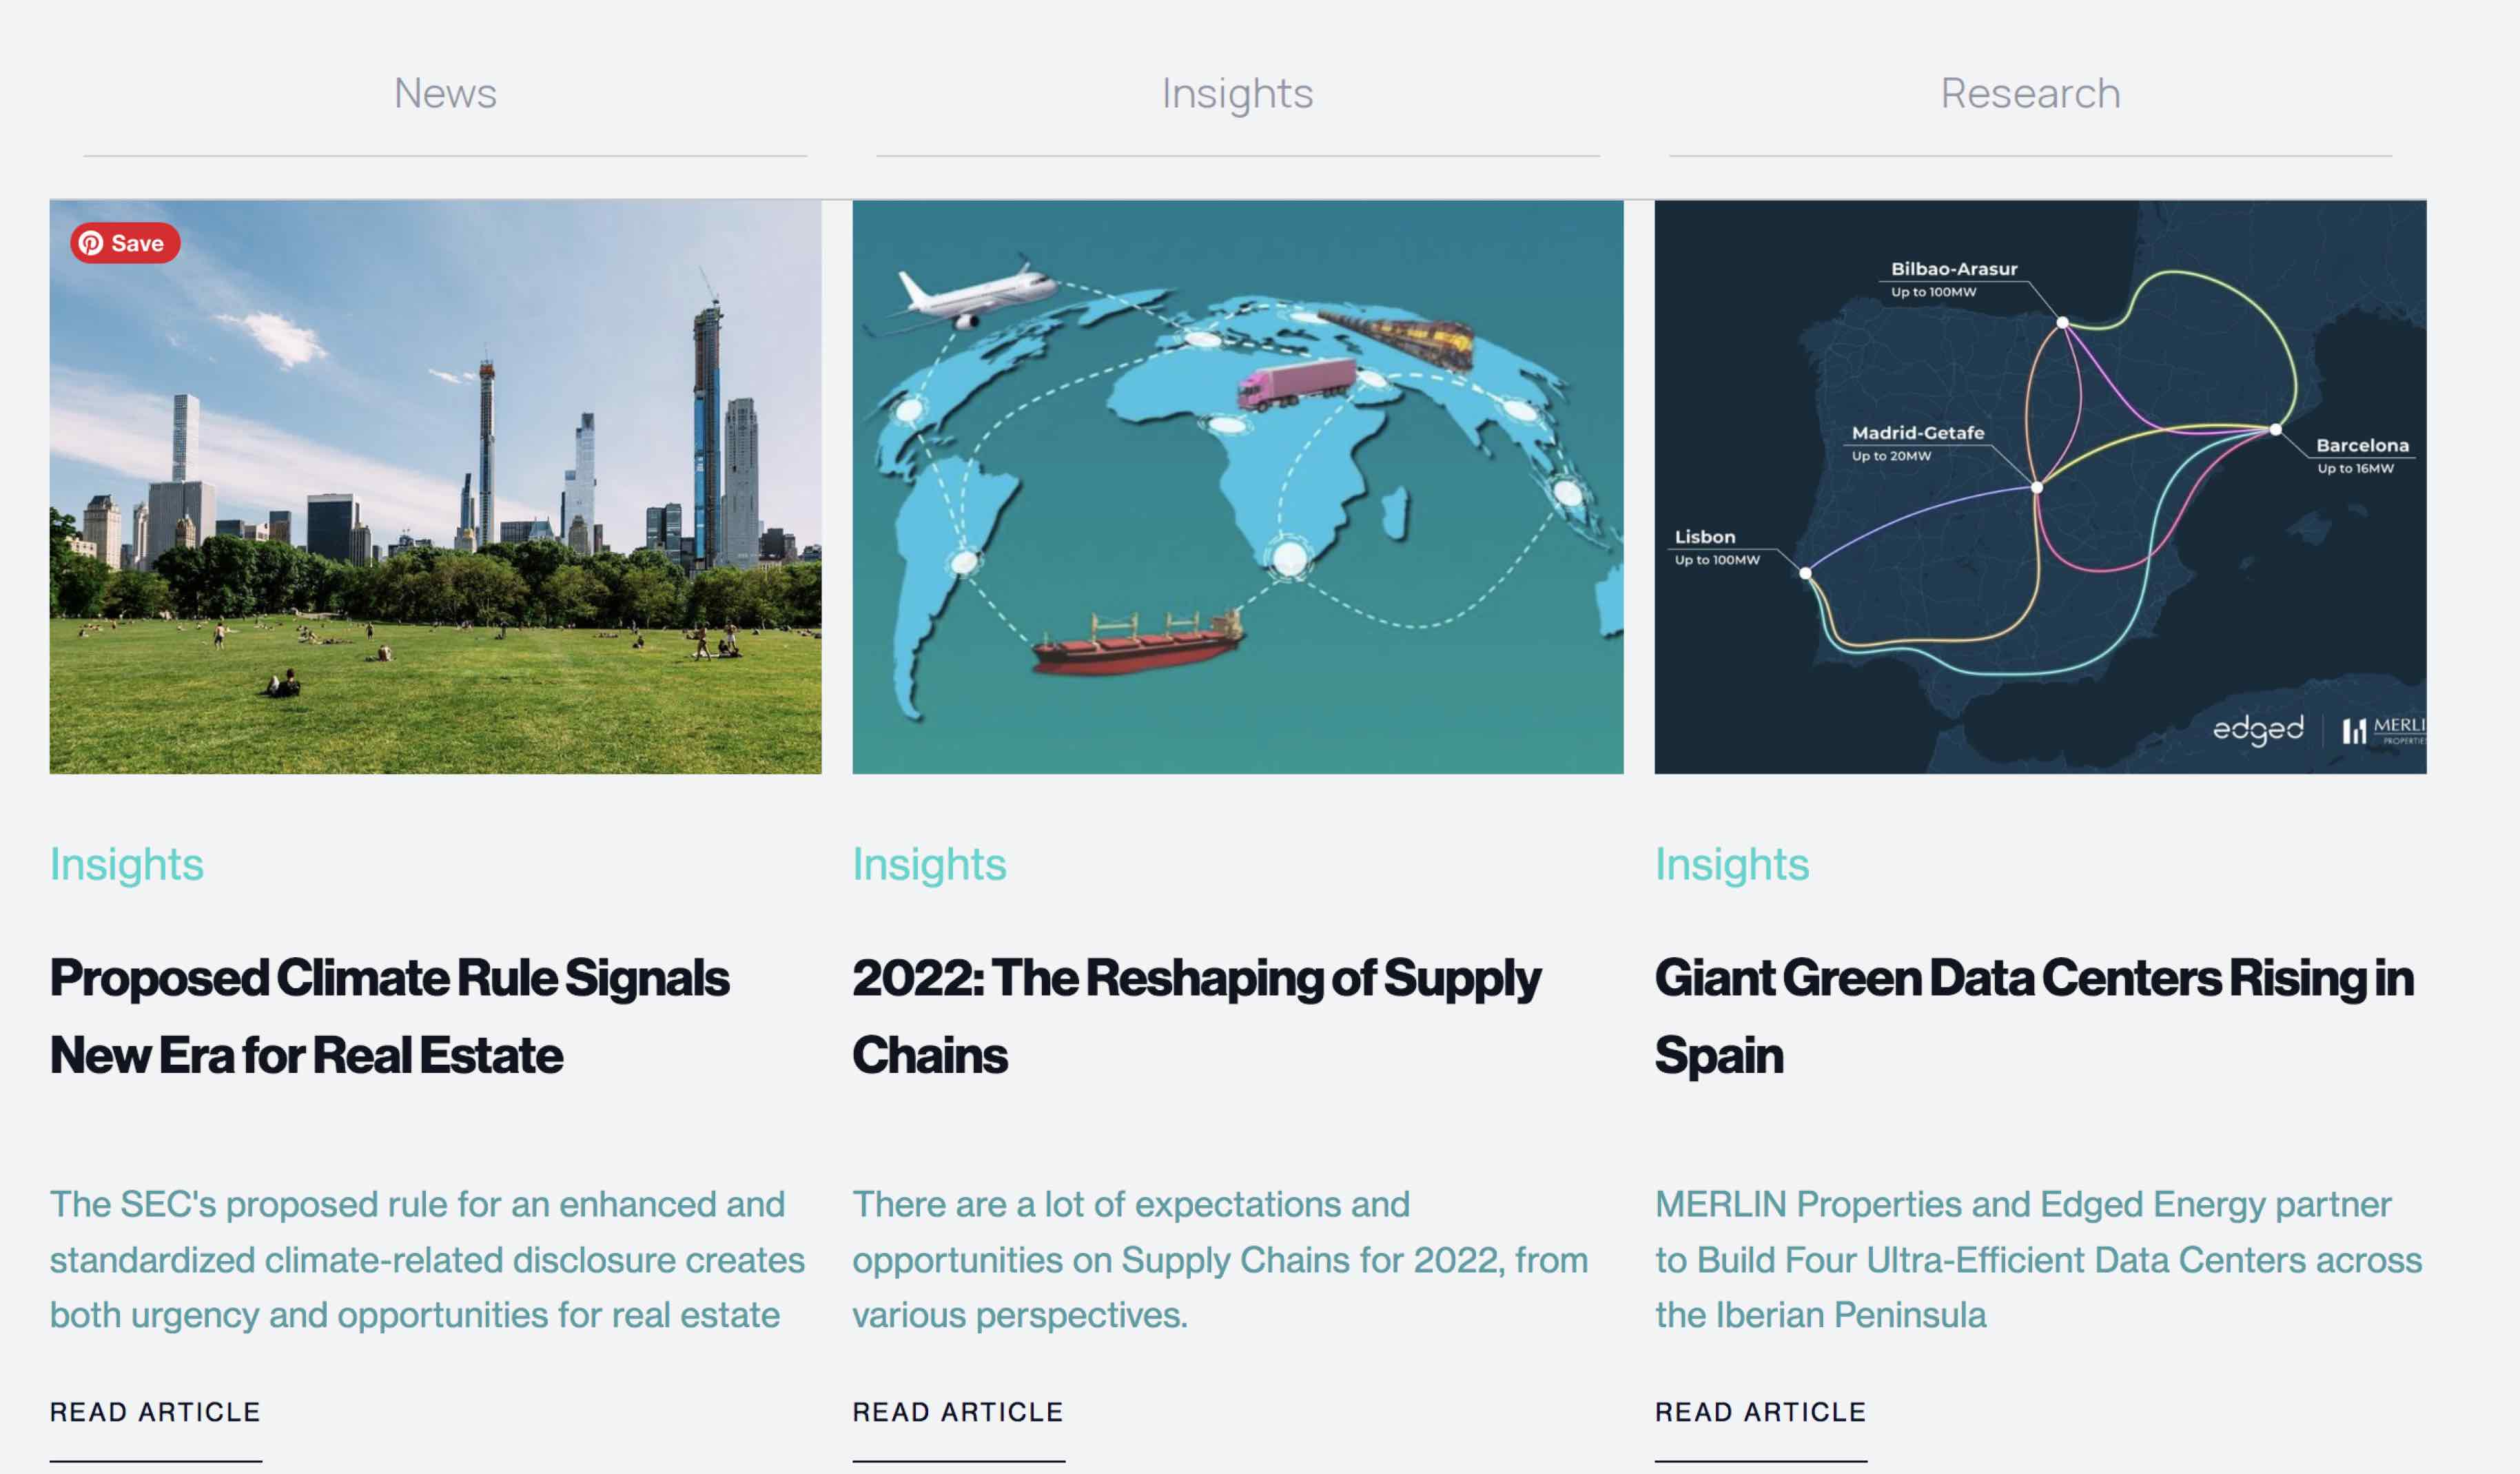The height and width of the screenshot is (1474, 2520).
Task: Open the Spain data centers map image
Action: (2040, 487)
